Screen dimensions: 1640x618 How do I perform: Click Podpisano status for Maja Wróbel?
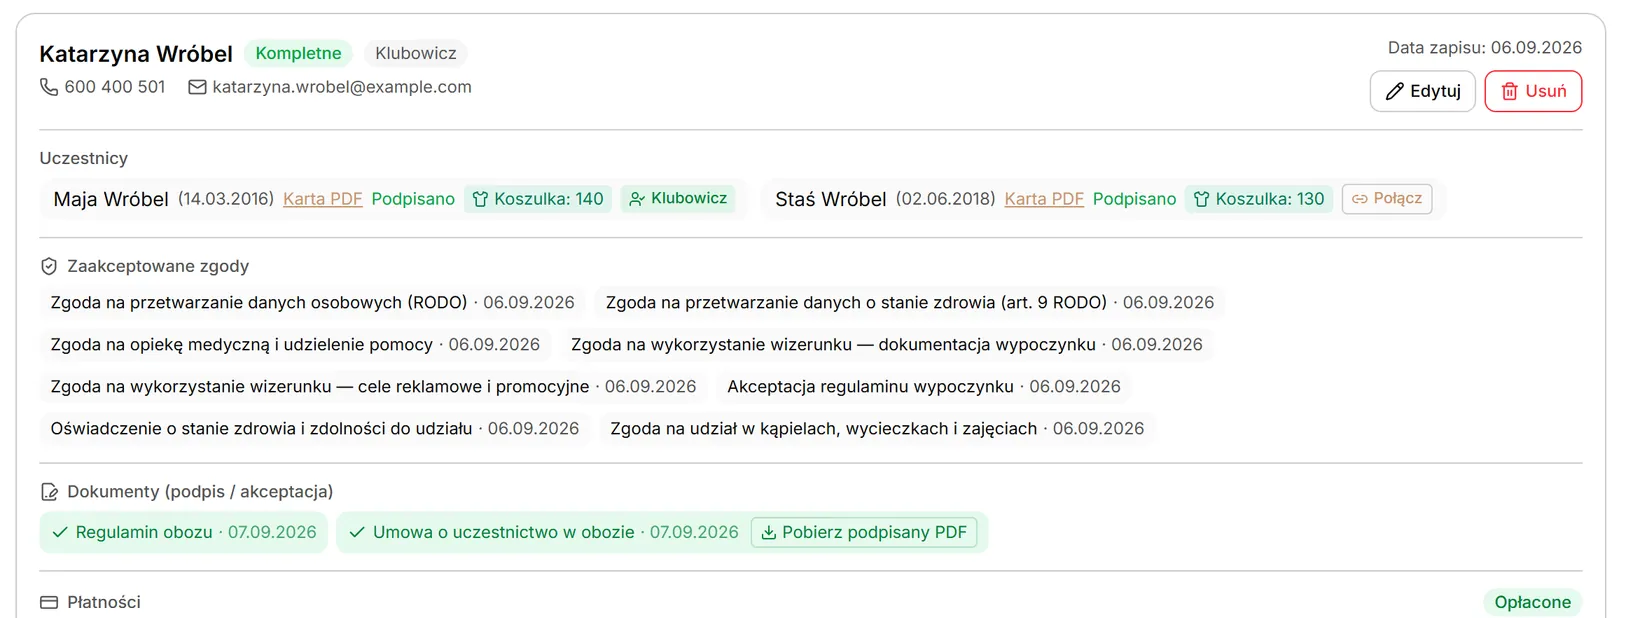(413, 199)
